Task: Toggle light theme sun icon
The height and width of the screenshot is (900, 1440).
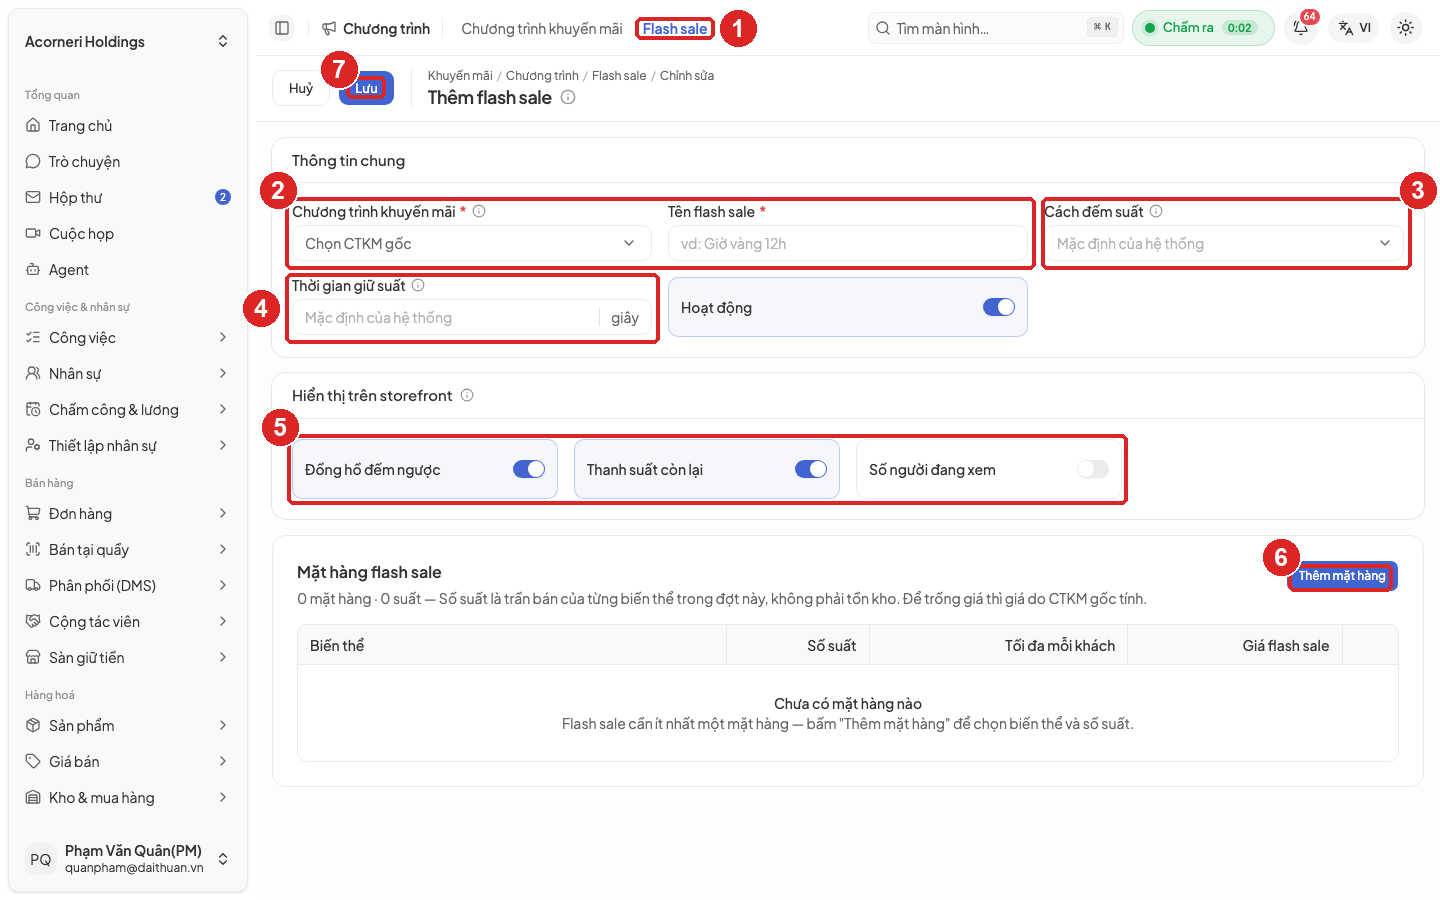Action: tap(1405, 28)
